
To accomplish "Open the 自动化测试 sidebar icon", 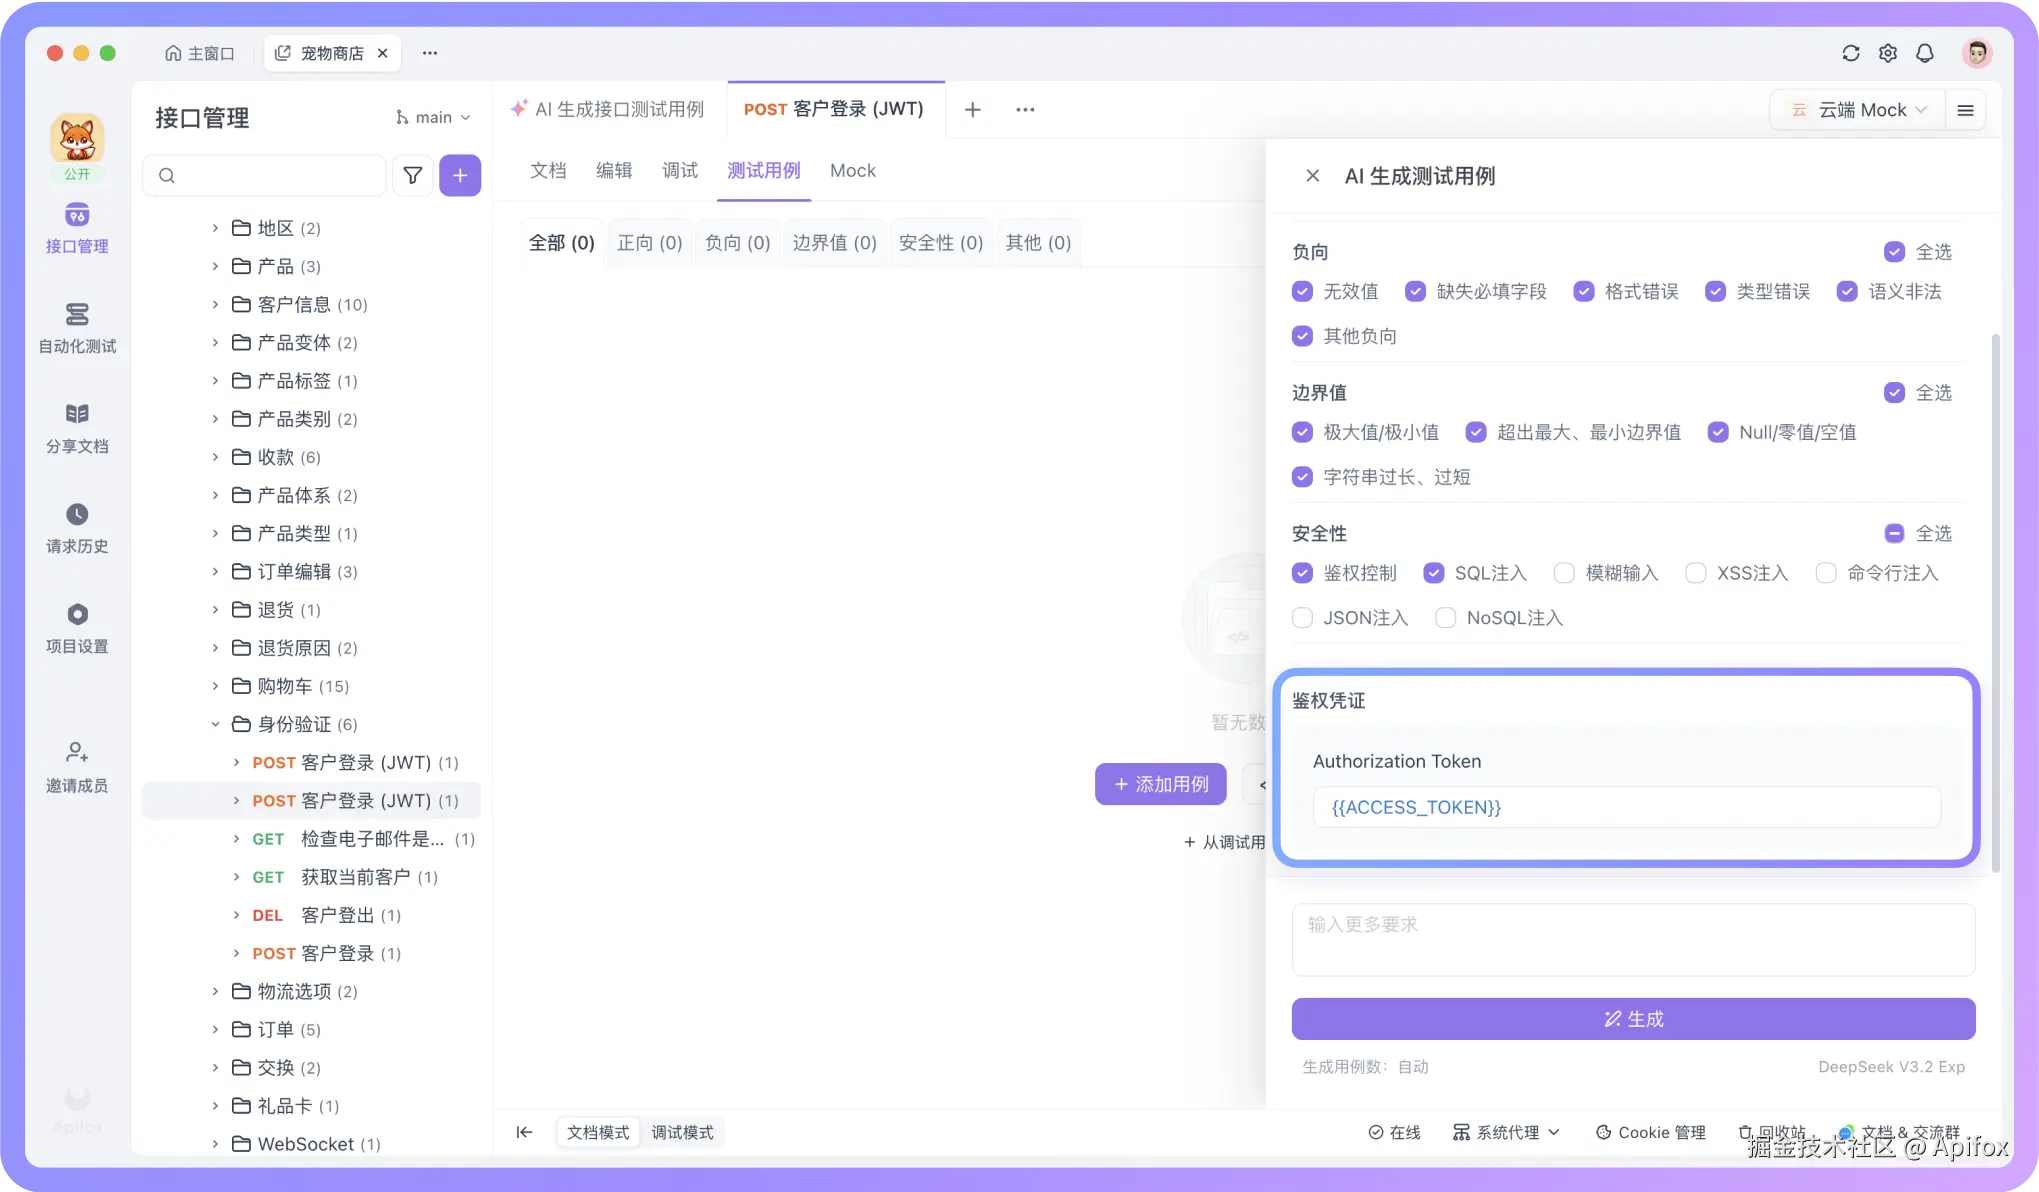I will (77, 315).
